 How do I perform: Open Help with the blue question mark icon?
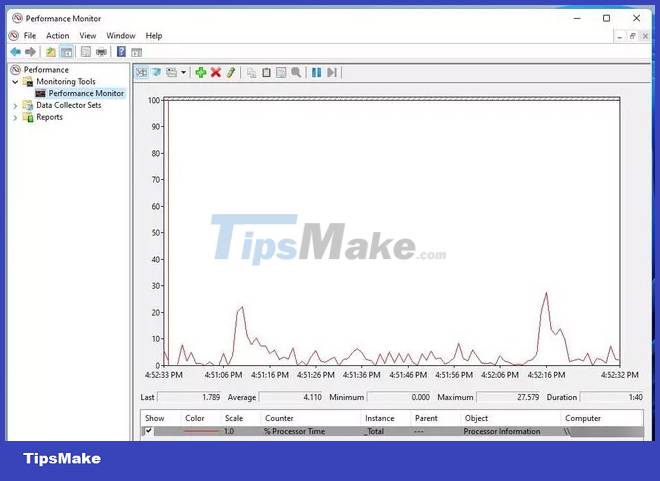(x=121, y=52)
